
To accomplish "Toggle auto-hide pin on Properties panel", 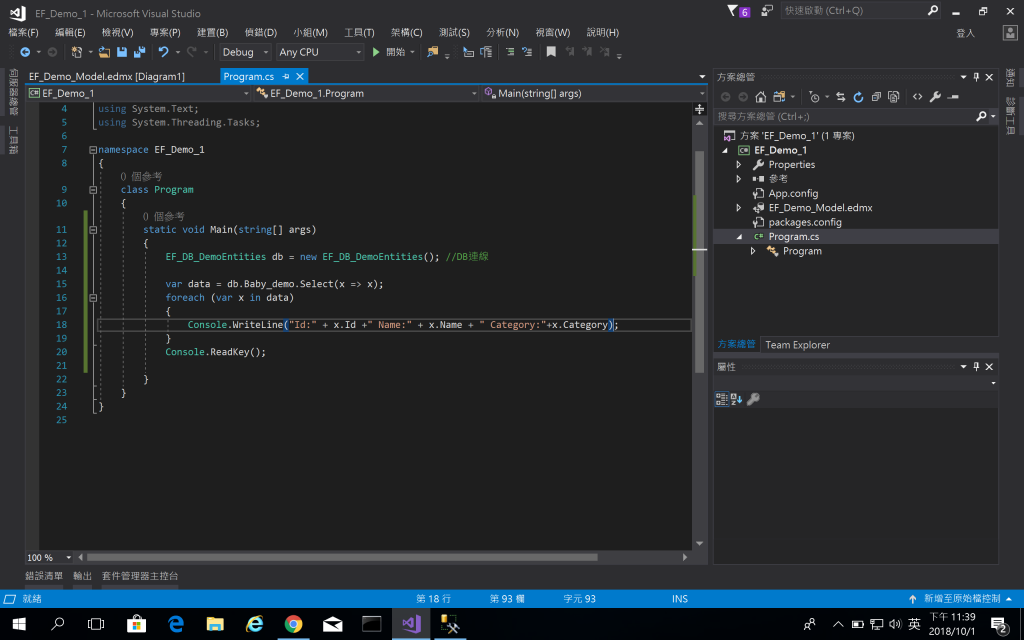I will [976, 366].
